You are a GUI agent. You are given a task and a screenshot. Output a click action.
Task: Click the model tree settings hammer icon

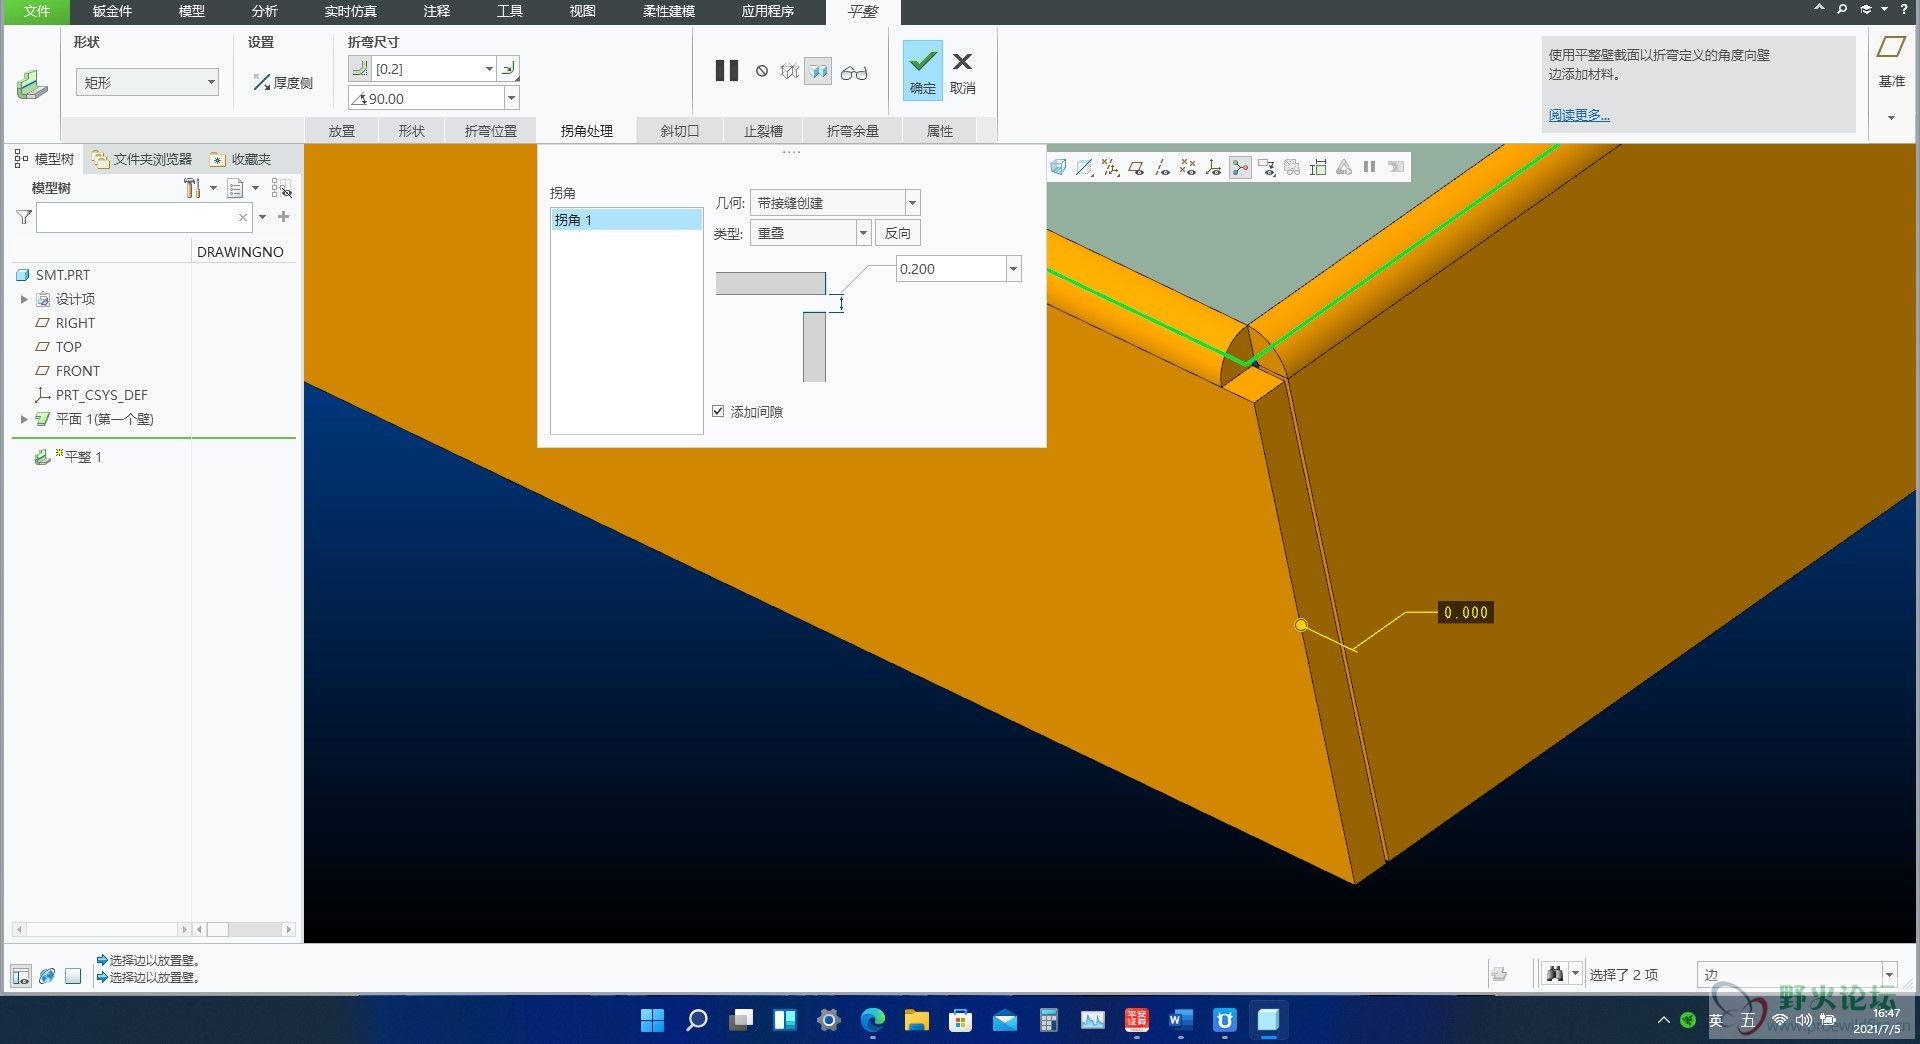point(192,188)
